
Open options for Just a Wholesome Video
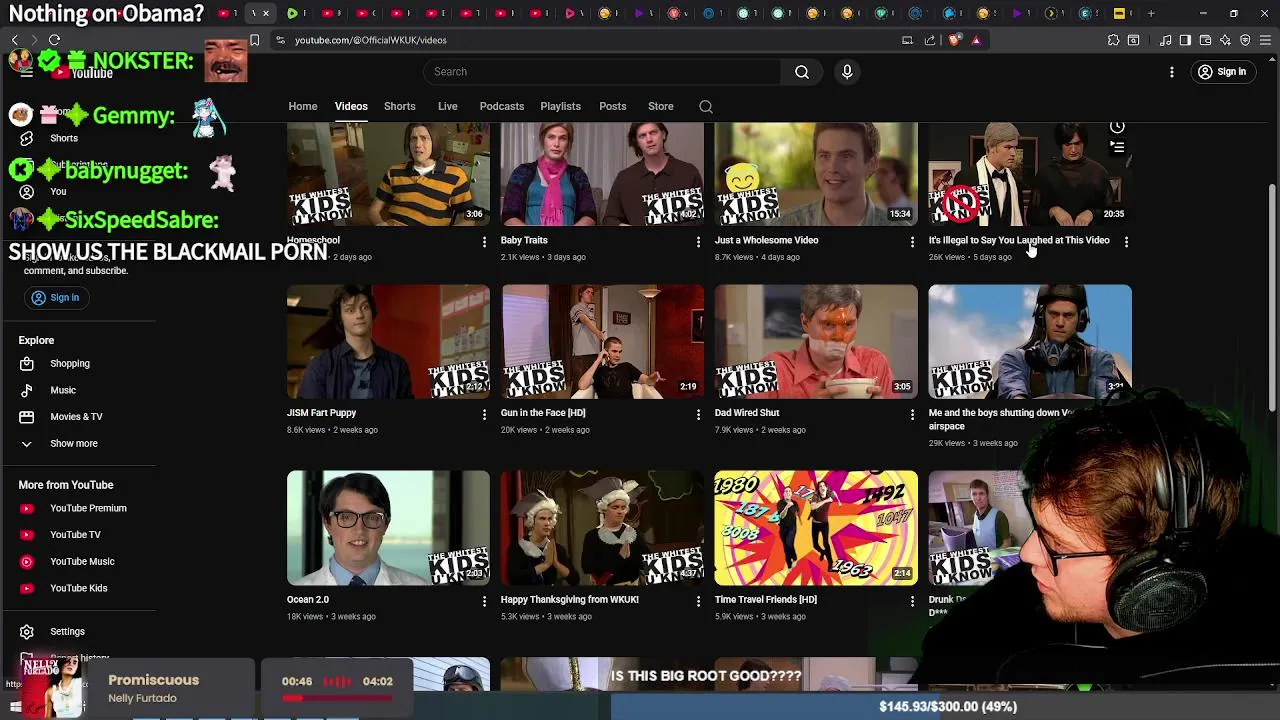tap(911, 242)
